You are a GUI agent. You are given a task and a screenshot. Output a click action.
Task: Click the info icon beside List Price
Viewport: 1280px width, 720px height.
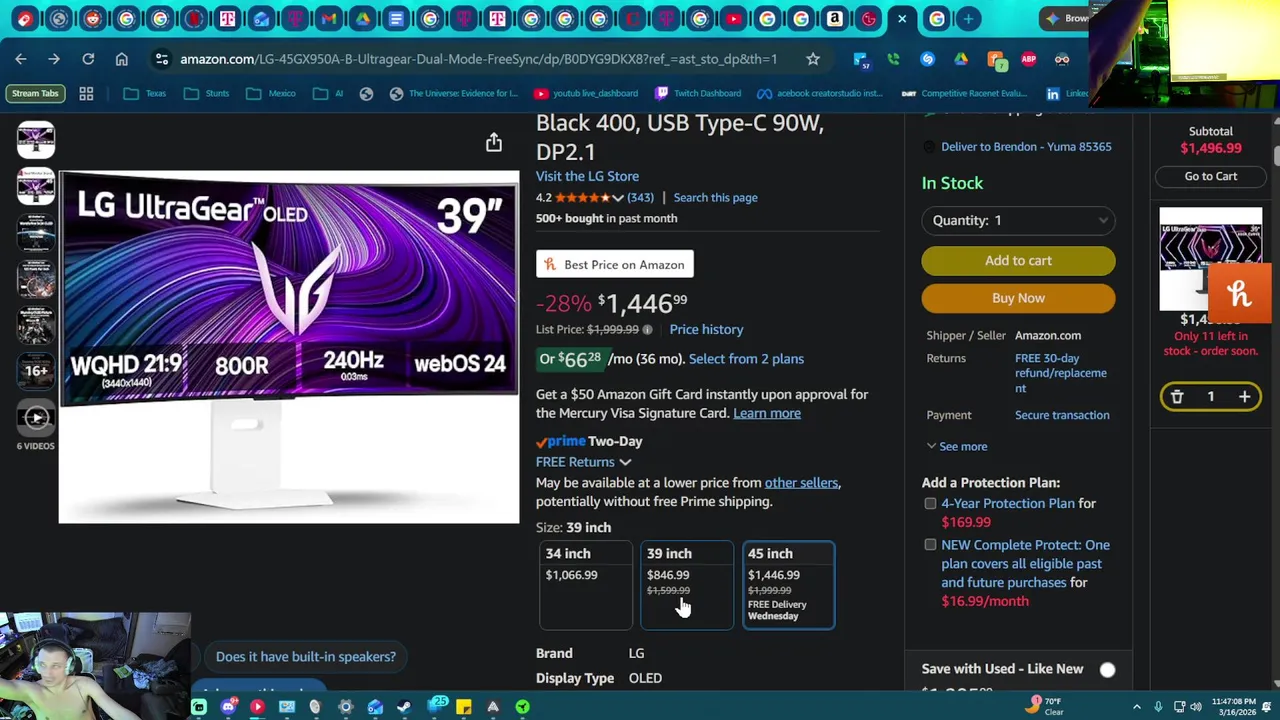(647, 329)
